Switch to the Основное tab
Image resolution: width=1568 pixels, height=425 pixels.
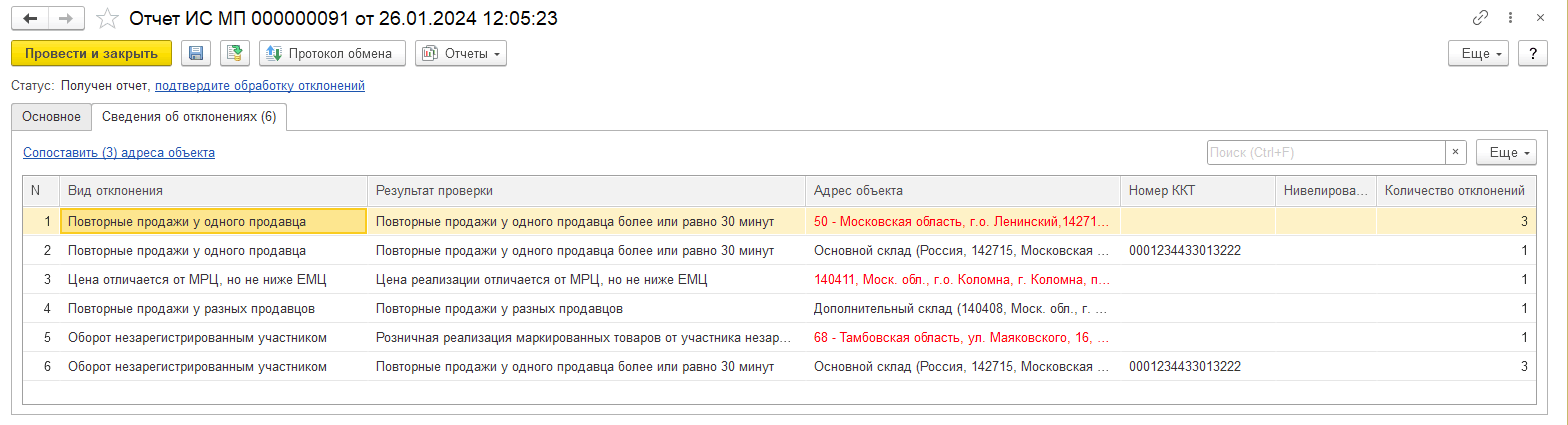[x=51, y=117]
